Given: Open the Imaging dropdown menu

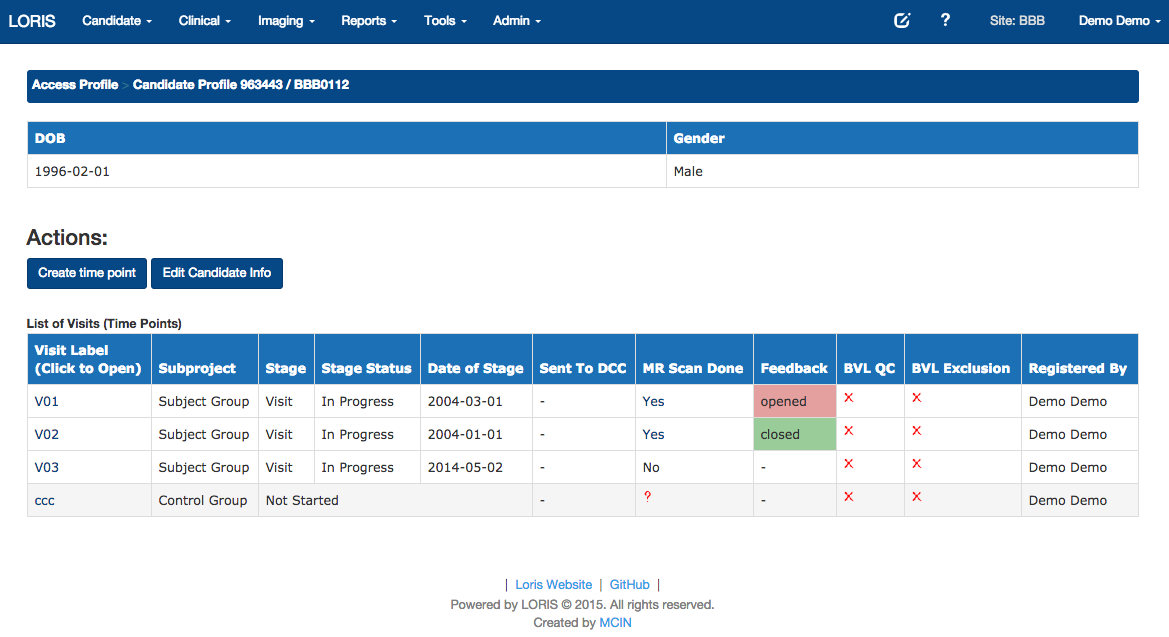Looking at the screenshot, I should tap(286, 21).
